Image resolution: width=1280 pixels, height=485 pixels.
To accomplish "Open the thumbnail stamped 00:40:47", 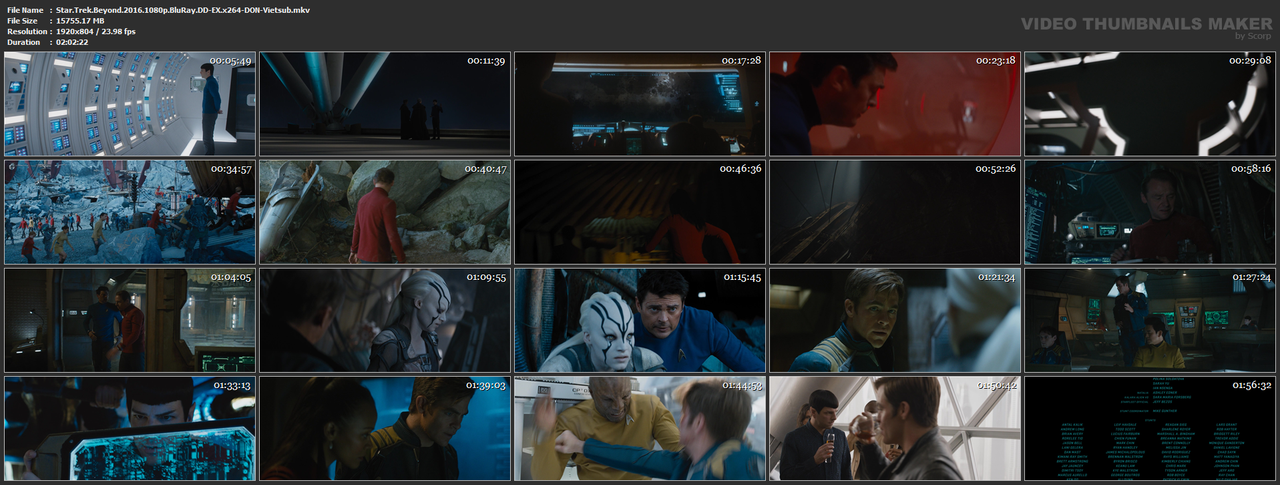I will [385, 212].
